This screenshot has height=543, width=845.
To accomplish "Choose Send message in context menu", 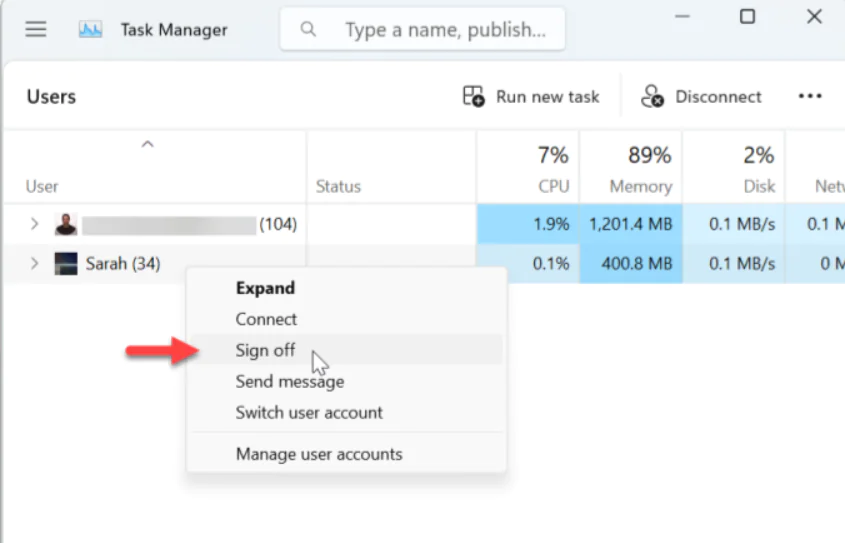I will (289, 381).
